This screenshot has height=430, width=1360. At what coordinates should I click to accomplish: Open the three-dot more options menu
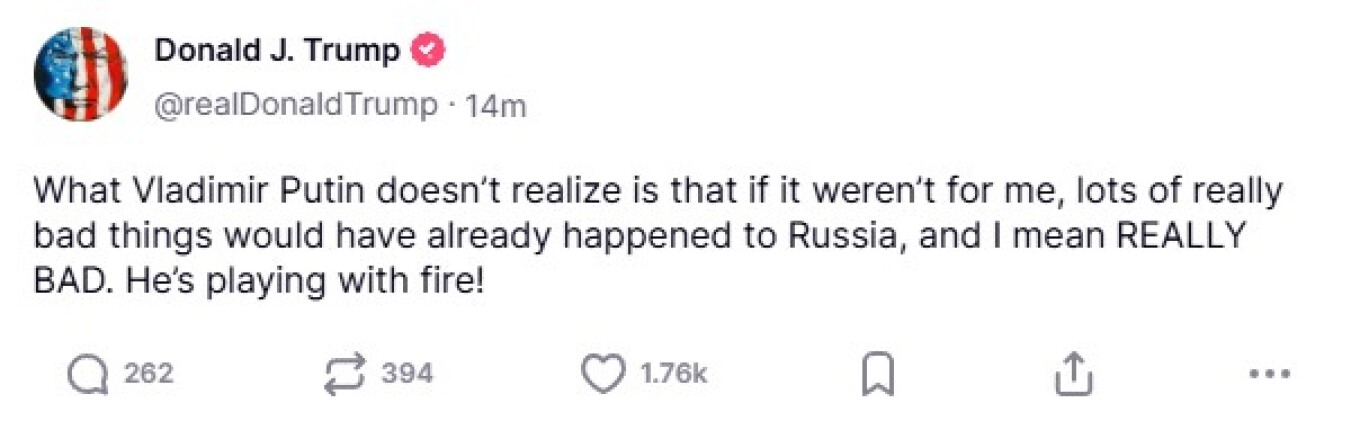pos(1271,374)
